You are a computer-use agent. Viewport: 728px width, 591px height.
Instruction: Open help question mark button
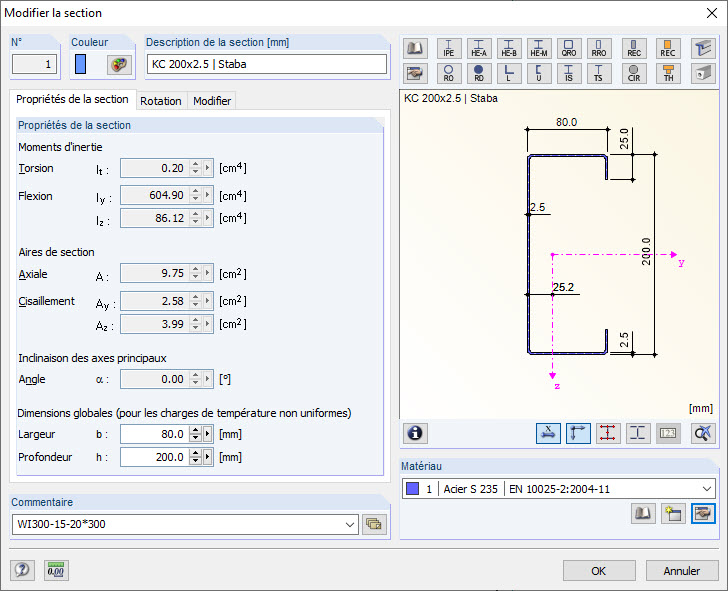[22, 570]
